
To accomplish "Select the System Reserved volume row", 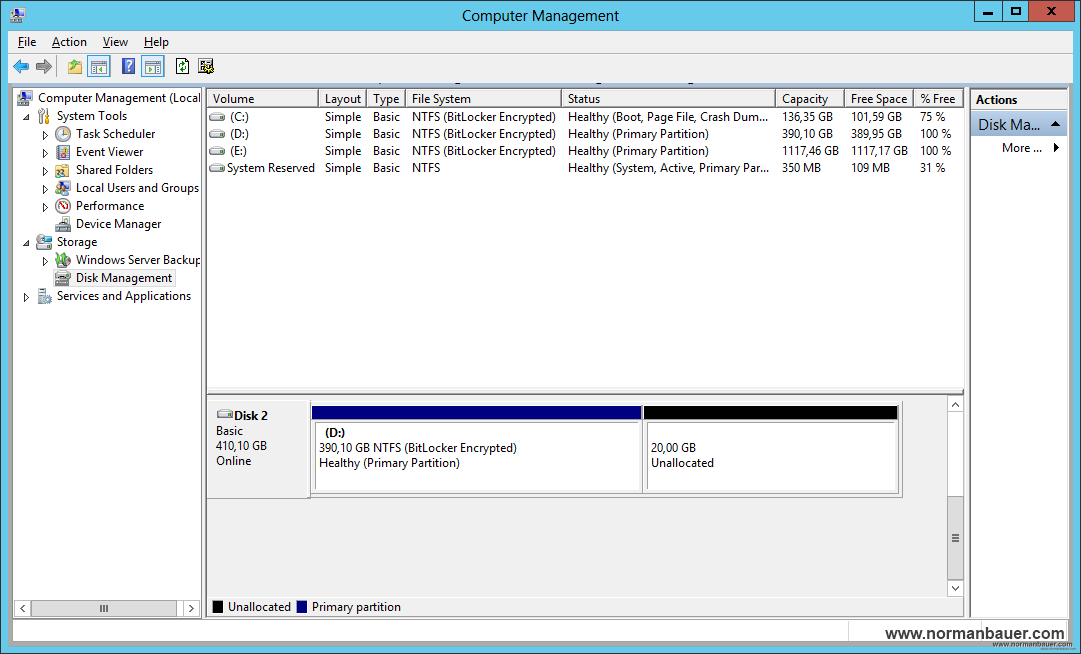I will (270, 168).
